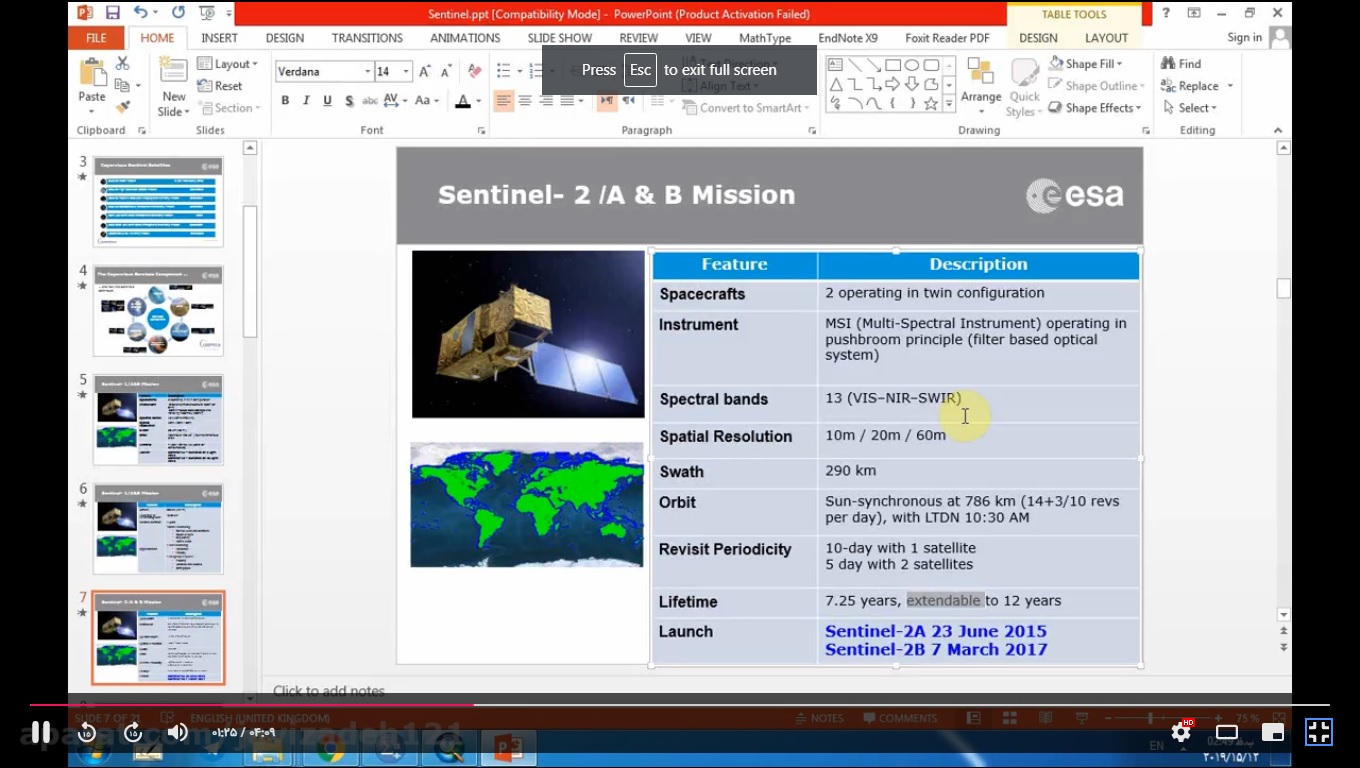Switch to INSERT ribbon tab
Image resolution: width=1360 pixels, height=768 pixels.
click(219, 38)
